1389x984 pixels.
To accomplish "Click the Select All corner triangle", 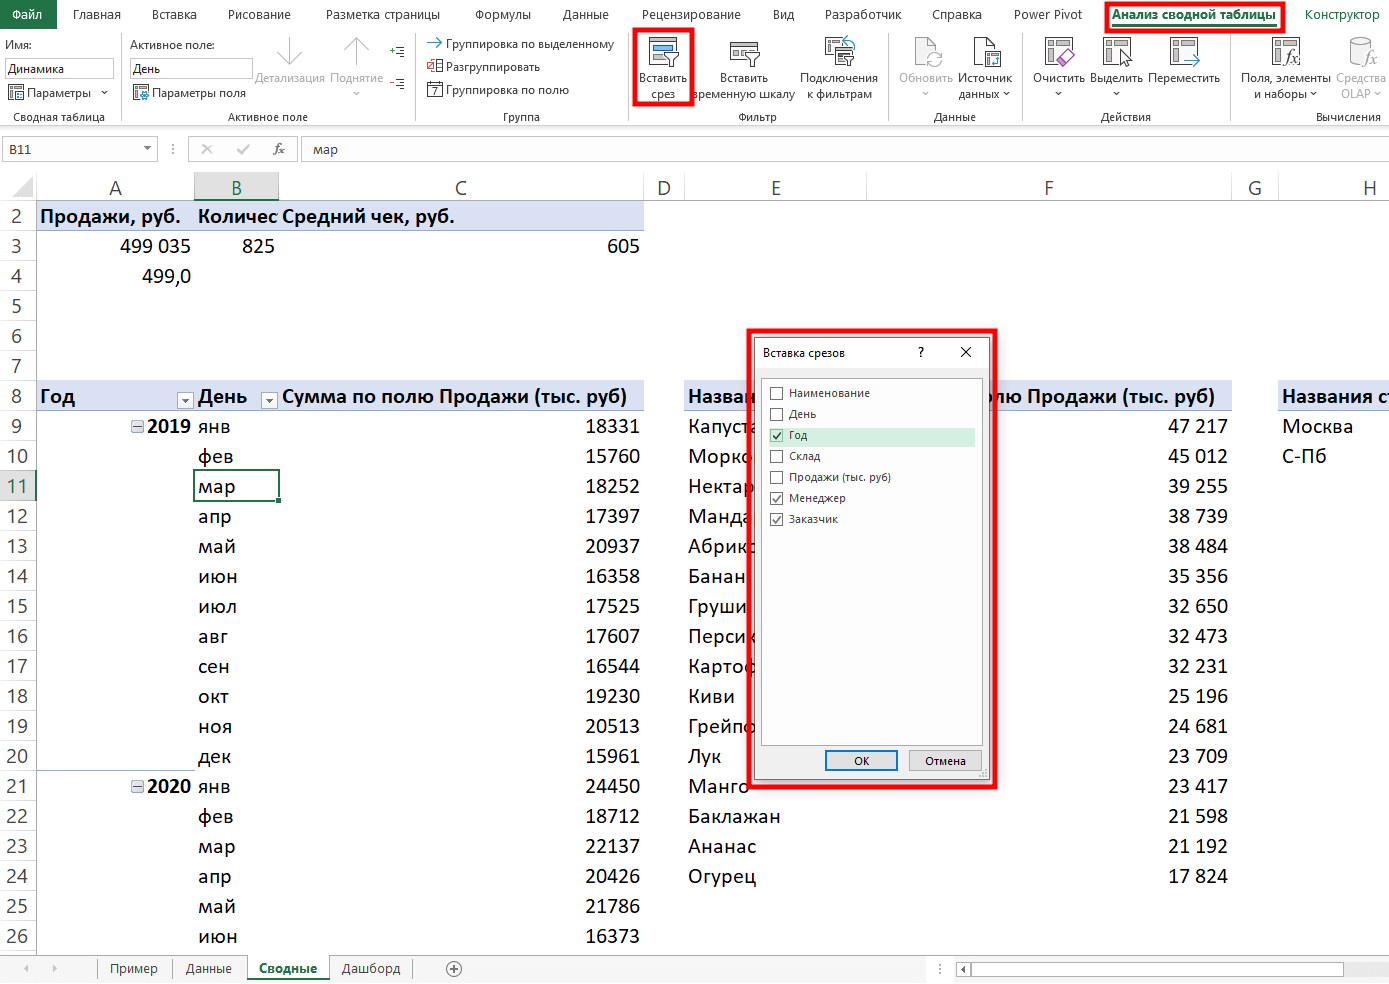I will (22, 187).
